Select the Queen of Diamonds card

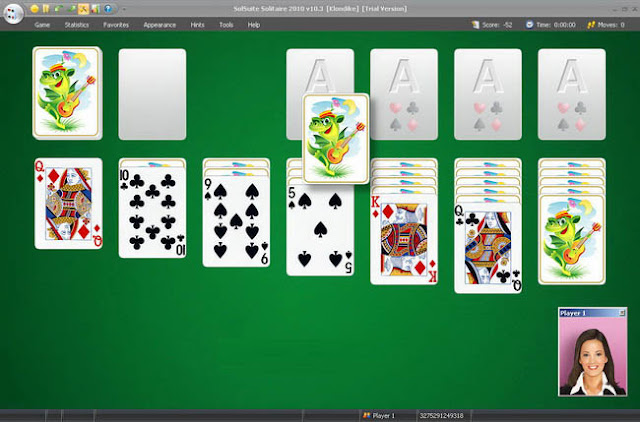(x=69, y=203)
